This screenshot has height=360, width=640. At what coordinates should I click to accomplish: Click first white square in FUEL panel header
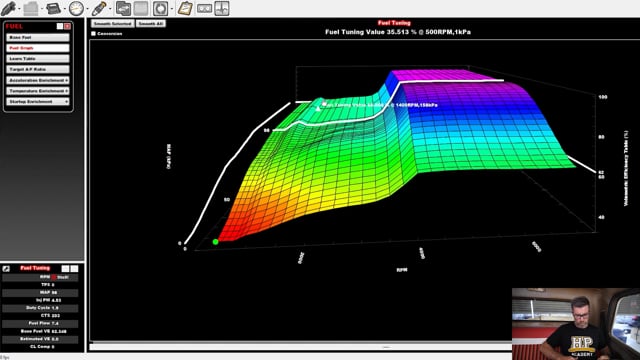(60, 26)
